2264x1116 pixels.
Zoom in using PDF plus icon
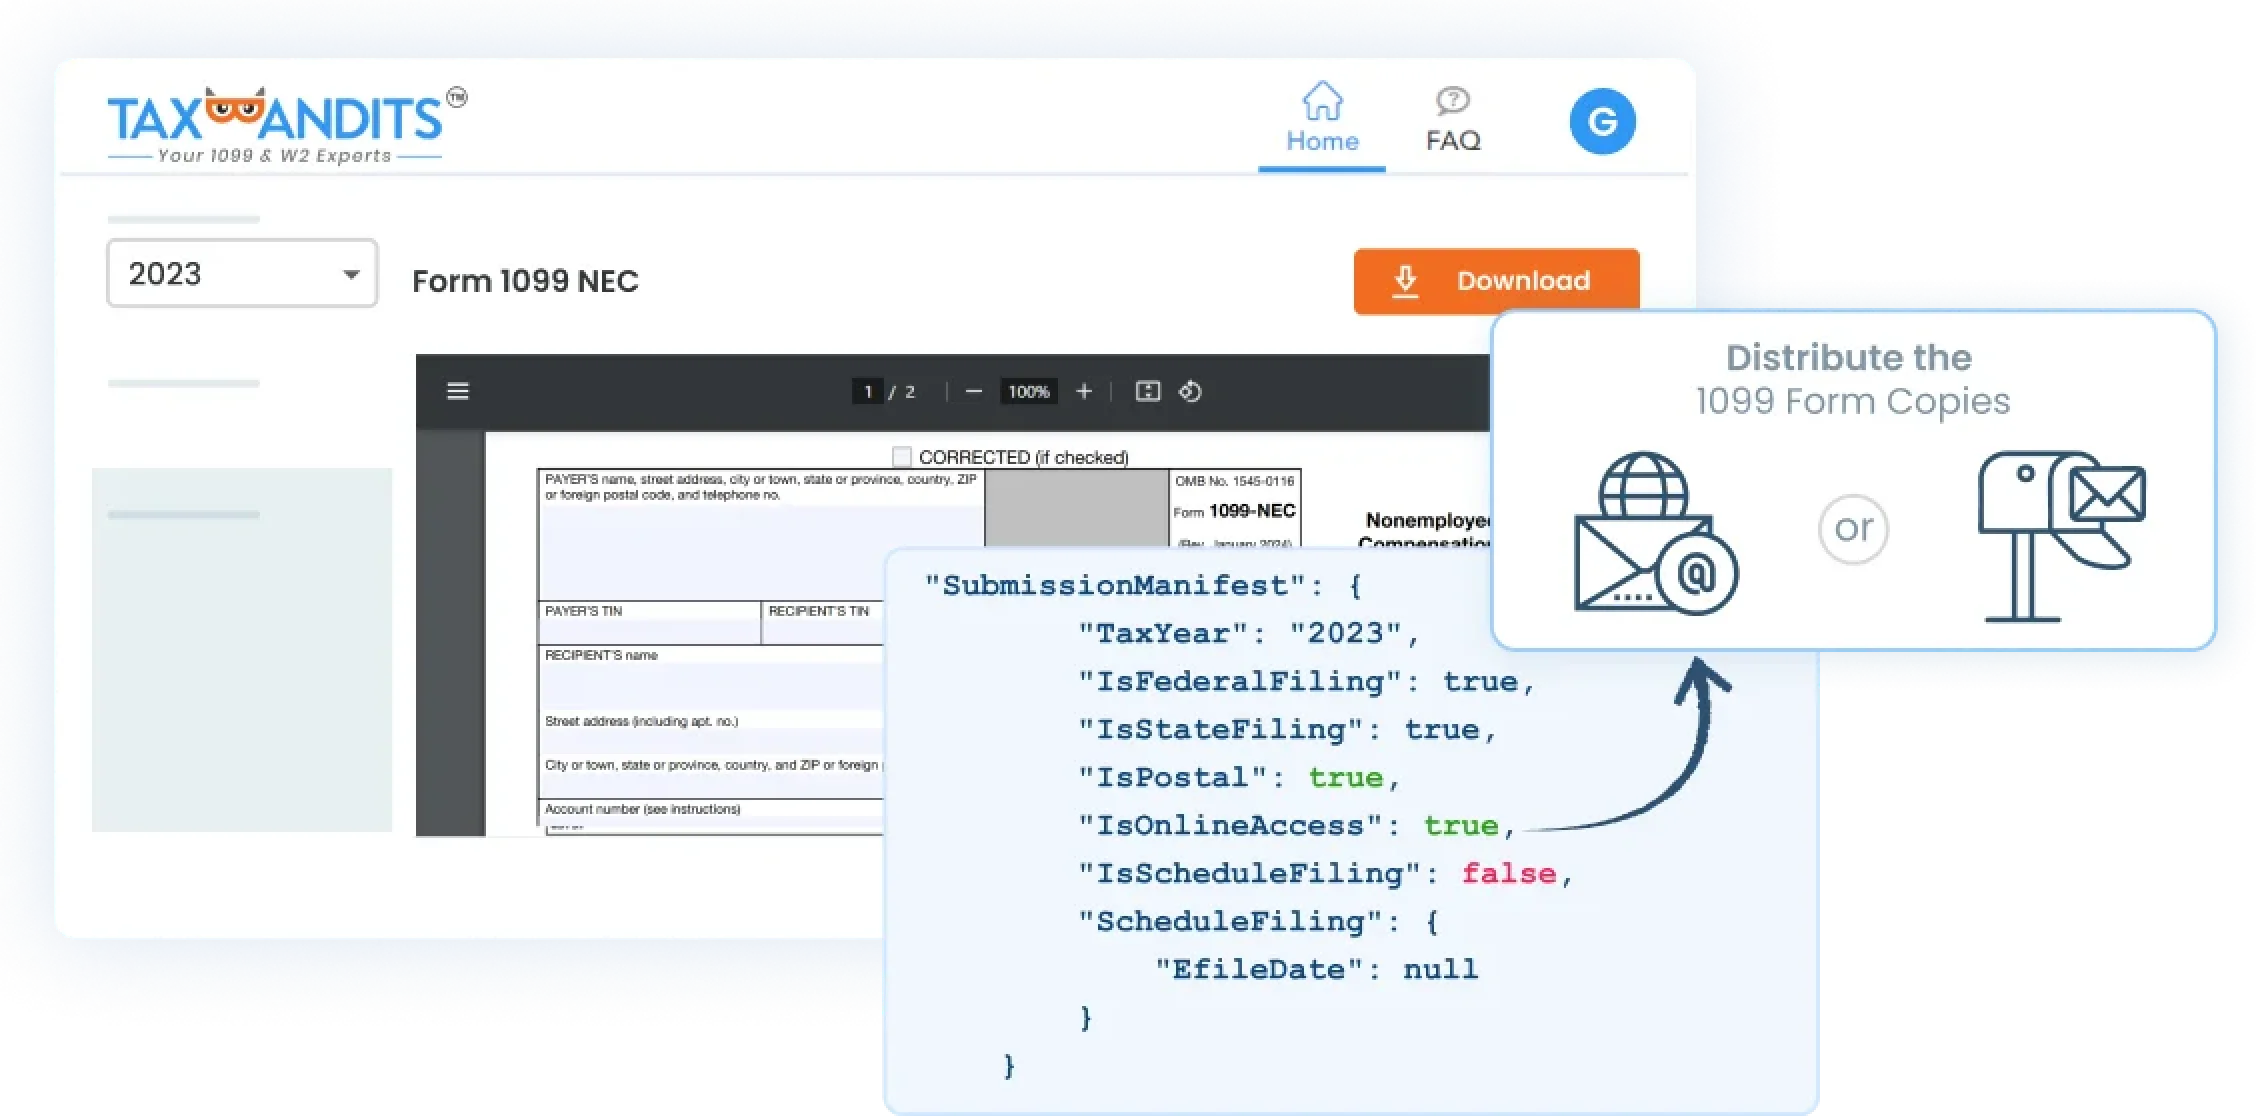(x=1084, y=392)
